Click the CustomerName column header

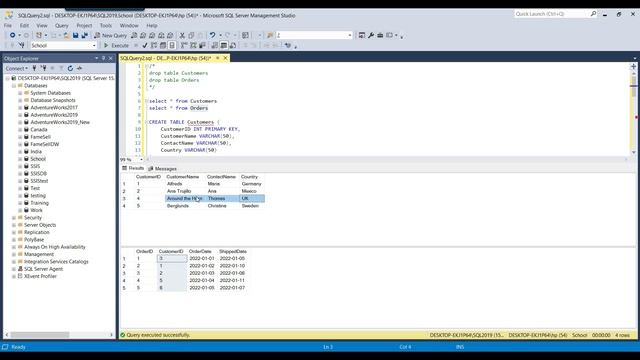pos(182,177)
